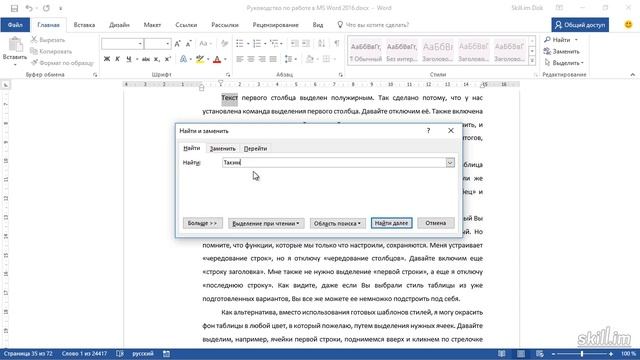Open the numbered list button
The height and width of the screenshot is (360, 640).
point(257,43)
